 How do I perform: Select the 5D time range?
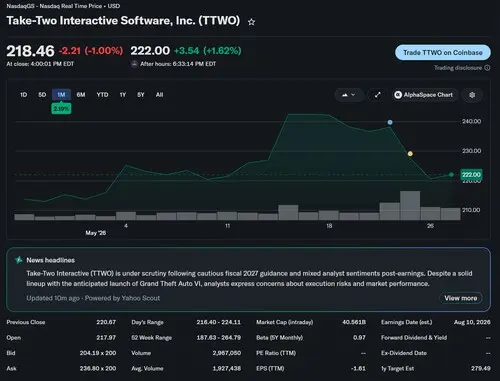42,95
